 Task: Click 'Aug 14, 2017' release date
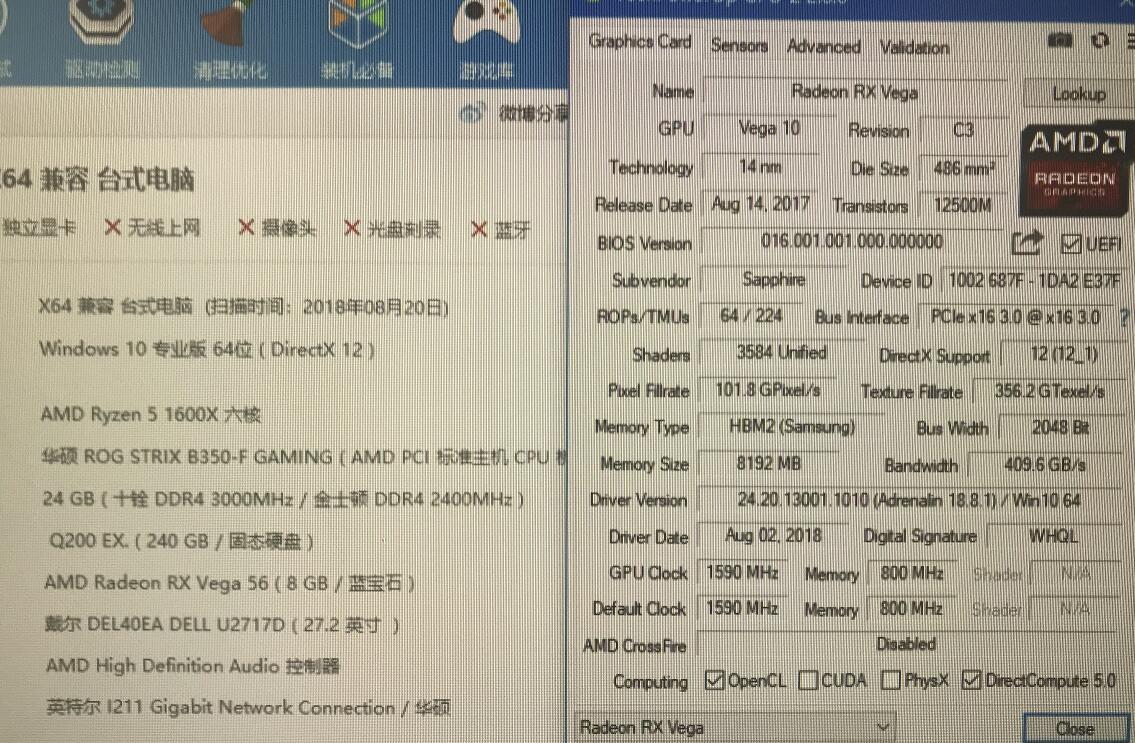760,204
